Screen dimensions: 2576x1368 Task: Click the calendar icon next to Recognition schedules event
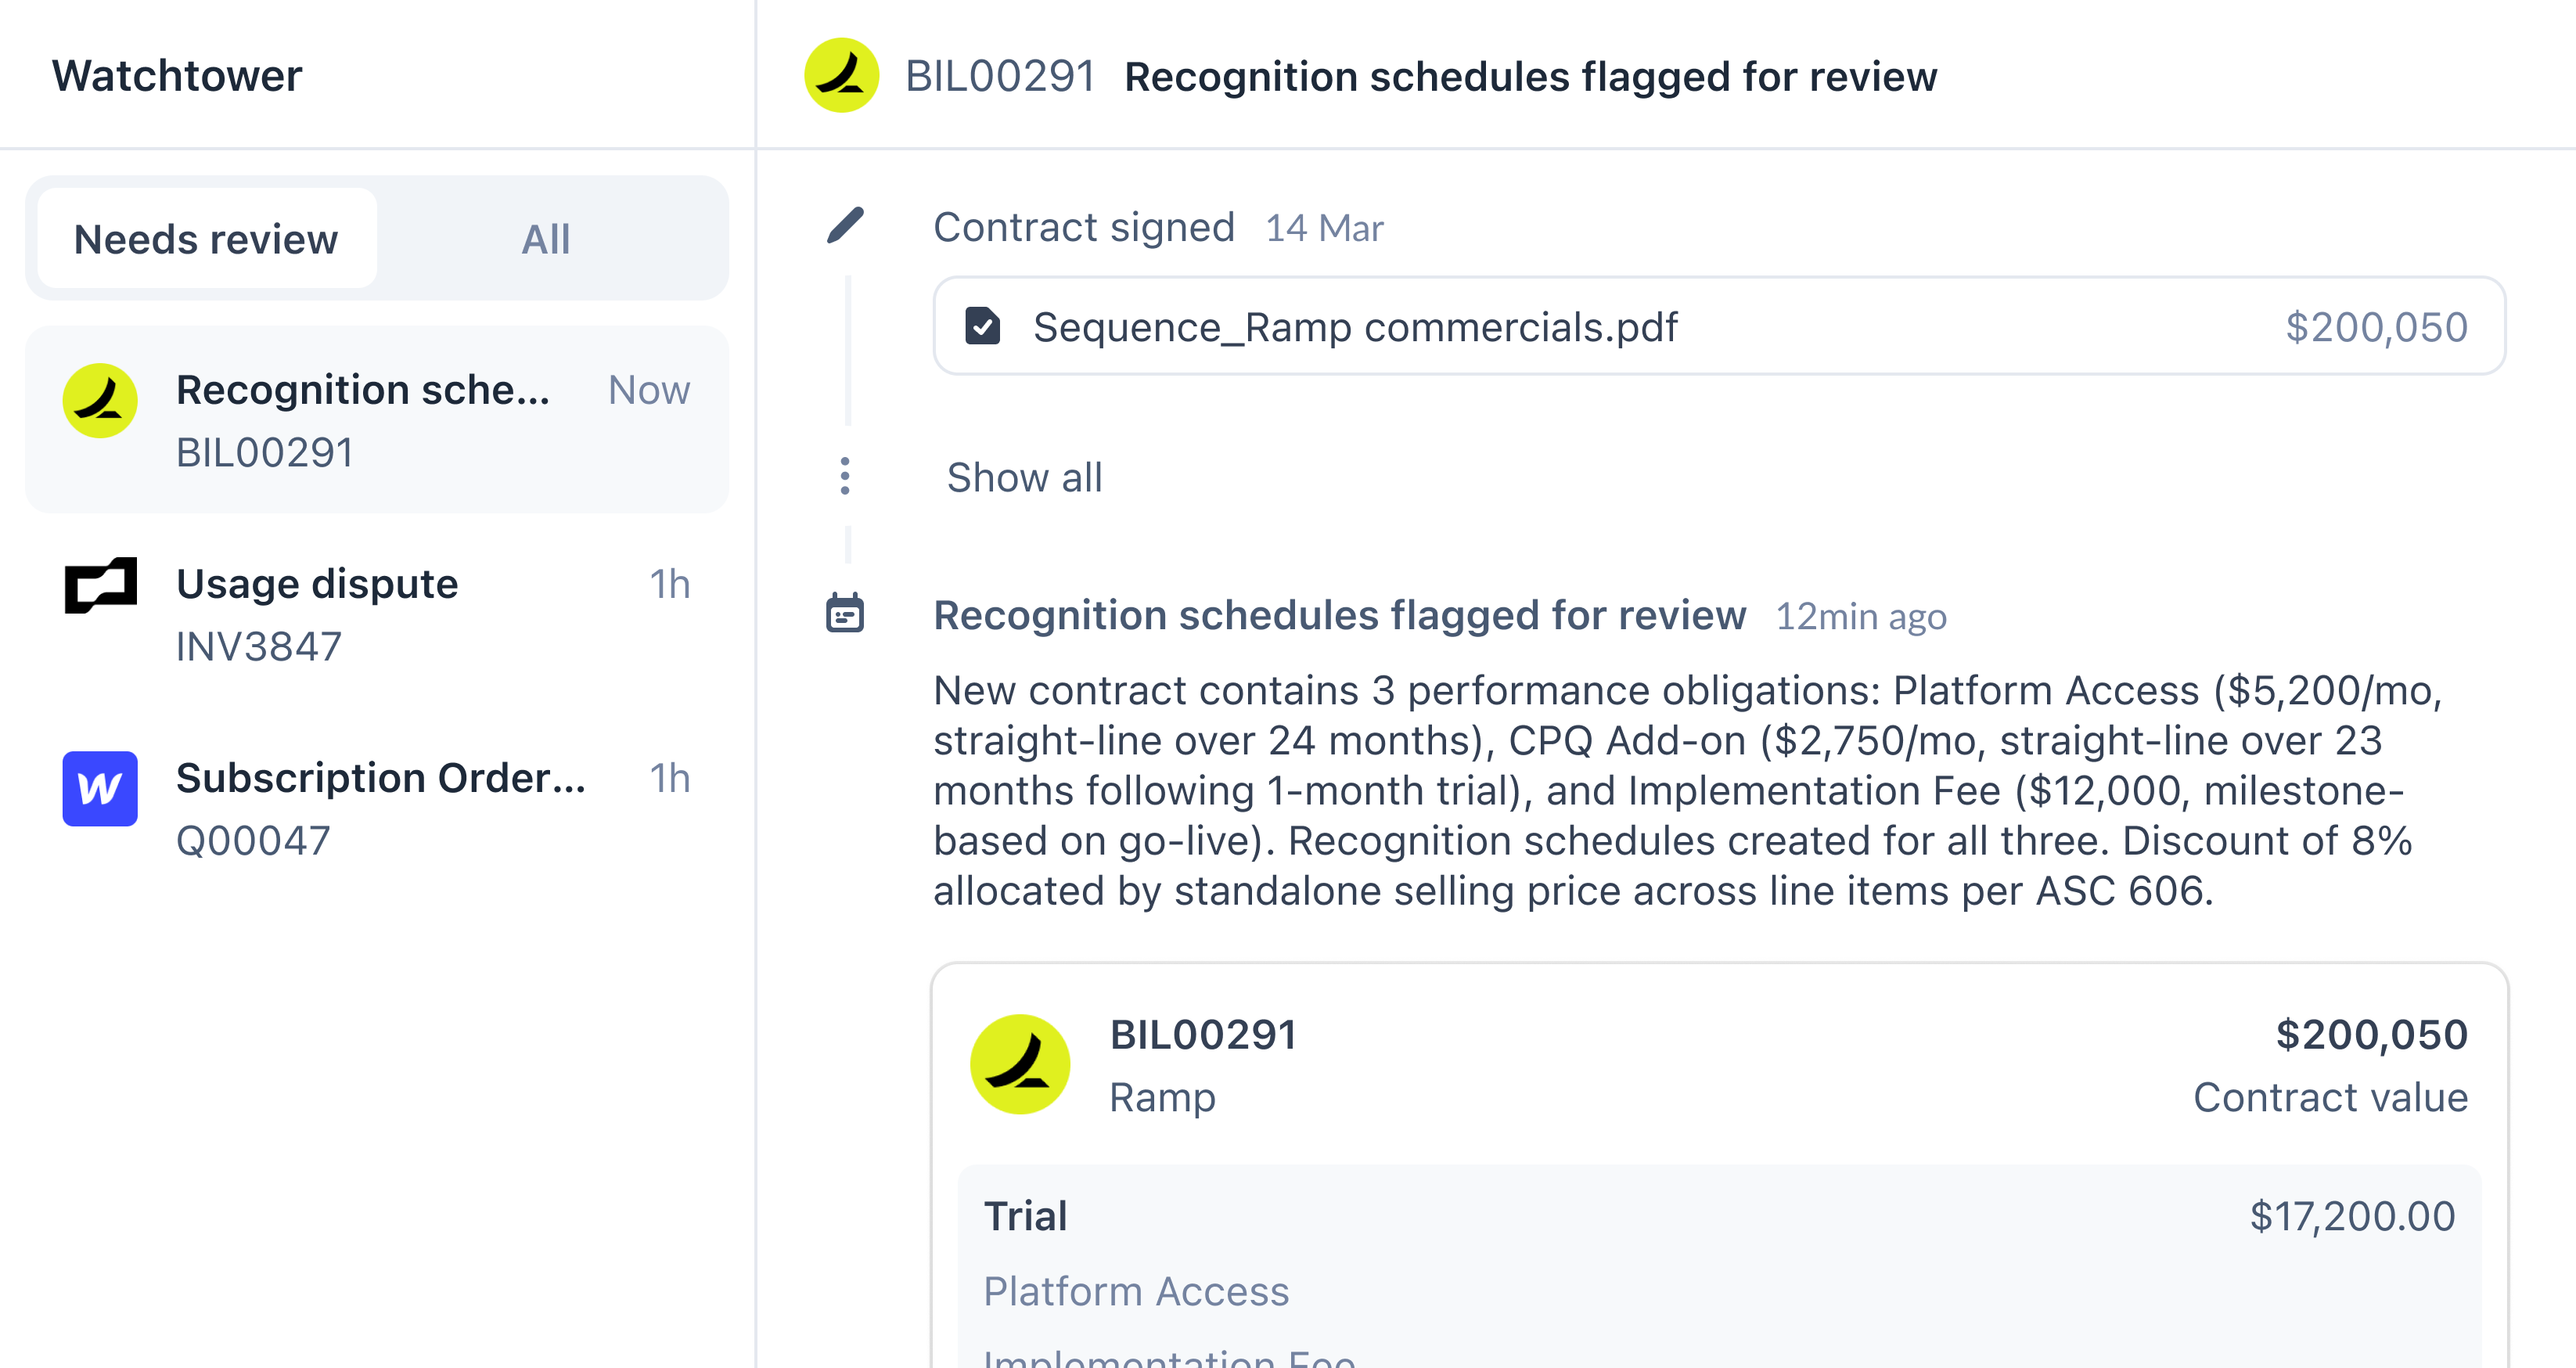coord(846,615)
